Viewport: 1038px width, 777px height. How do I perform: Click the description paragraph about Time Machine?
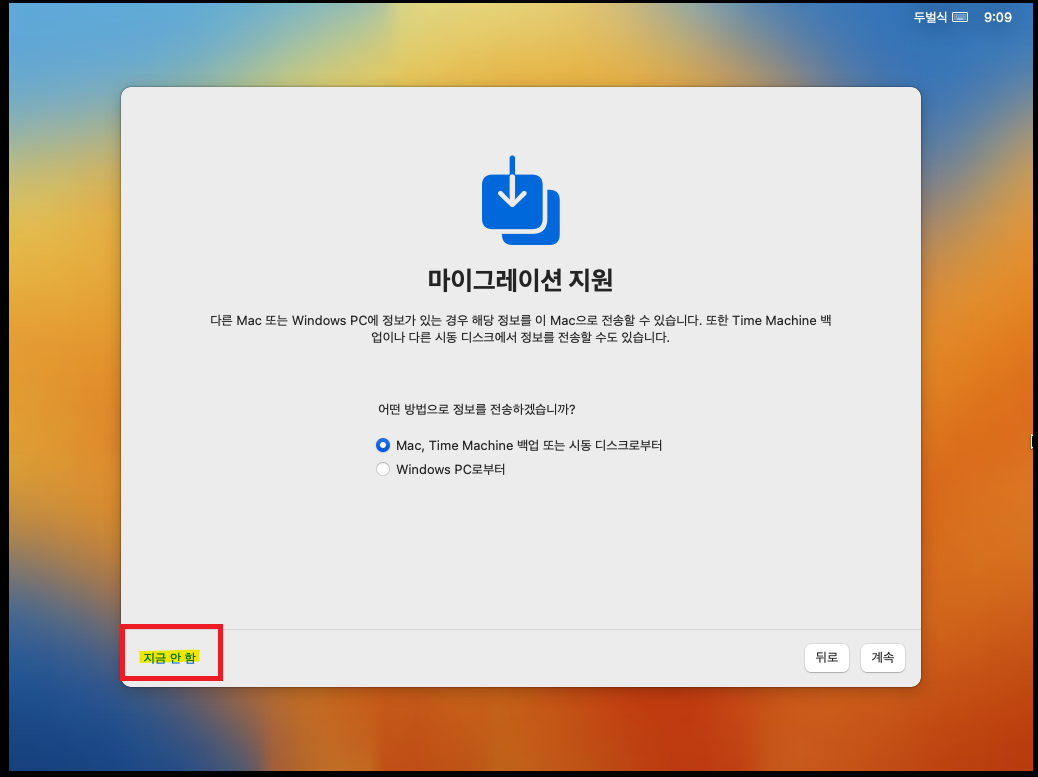tap(520, 329)
